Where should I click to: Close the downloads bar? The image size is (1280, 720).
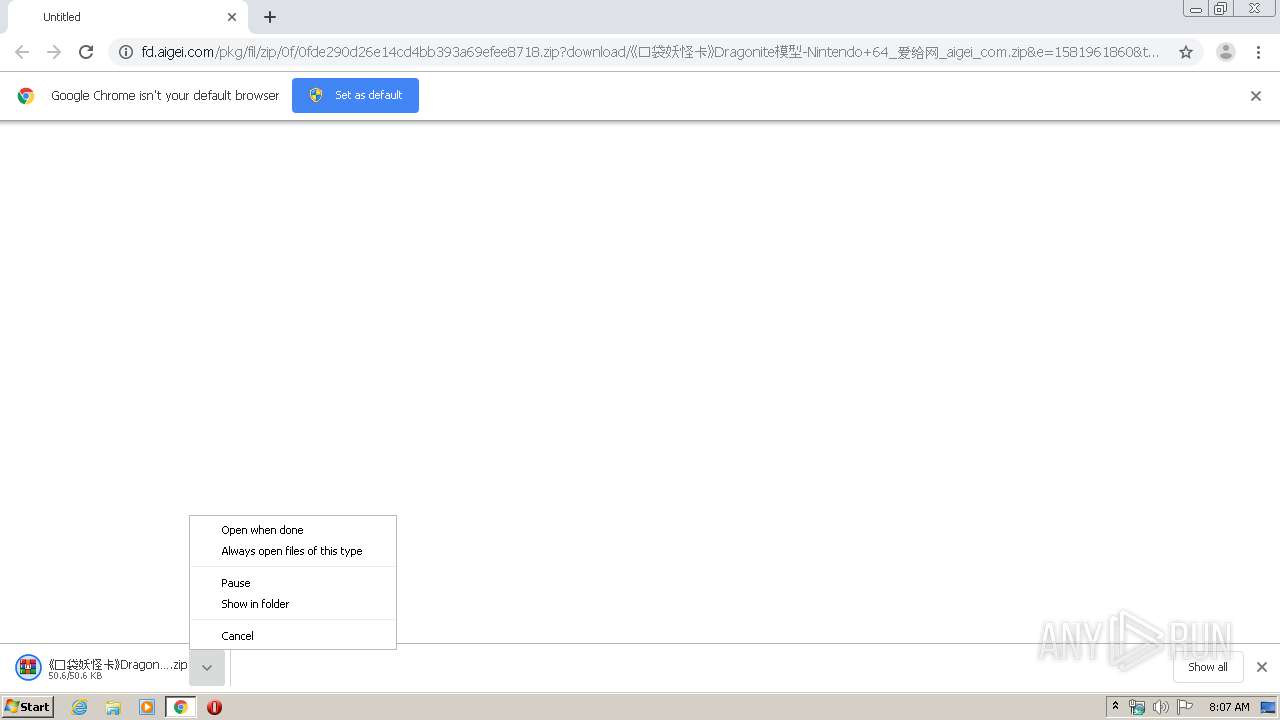1262,667
